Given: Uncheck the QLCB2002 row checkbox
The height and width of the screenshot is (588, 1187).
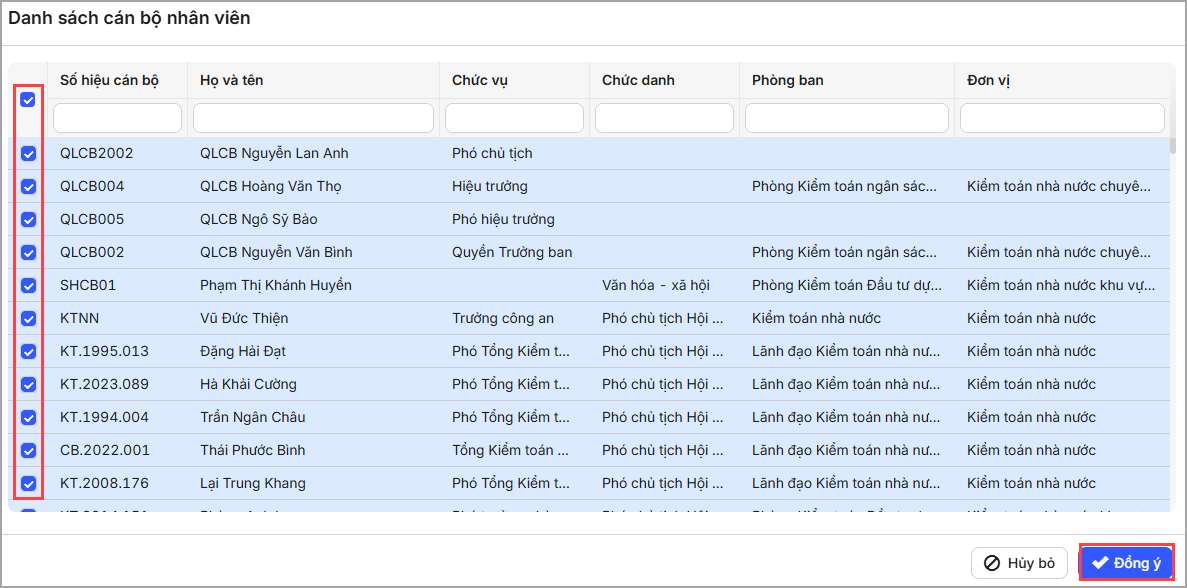Looking at the screenshot, I should coord(28,154).
